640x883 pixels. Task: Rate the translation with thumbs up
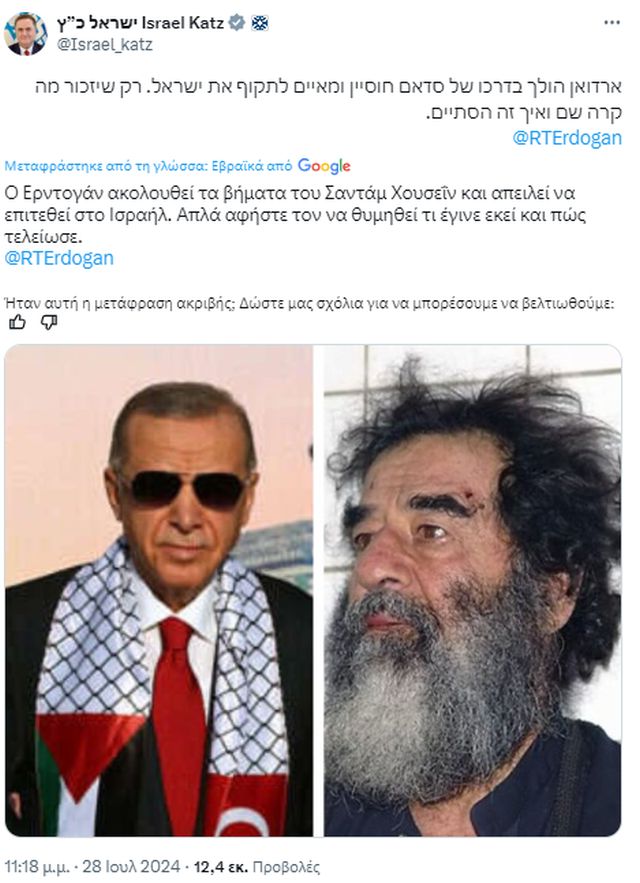[17, 322]
